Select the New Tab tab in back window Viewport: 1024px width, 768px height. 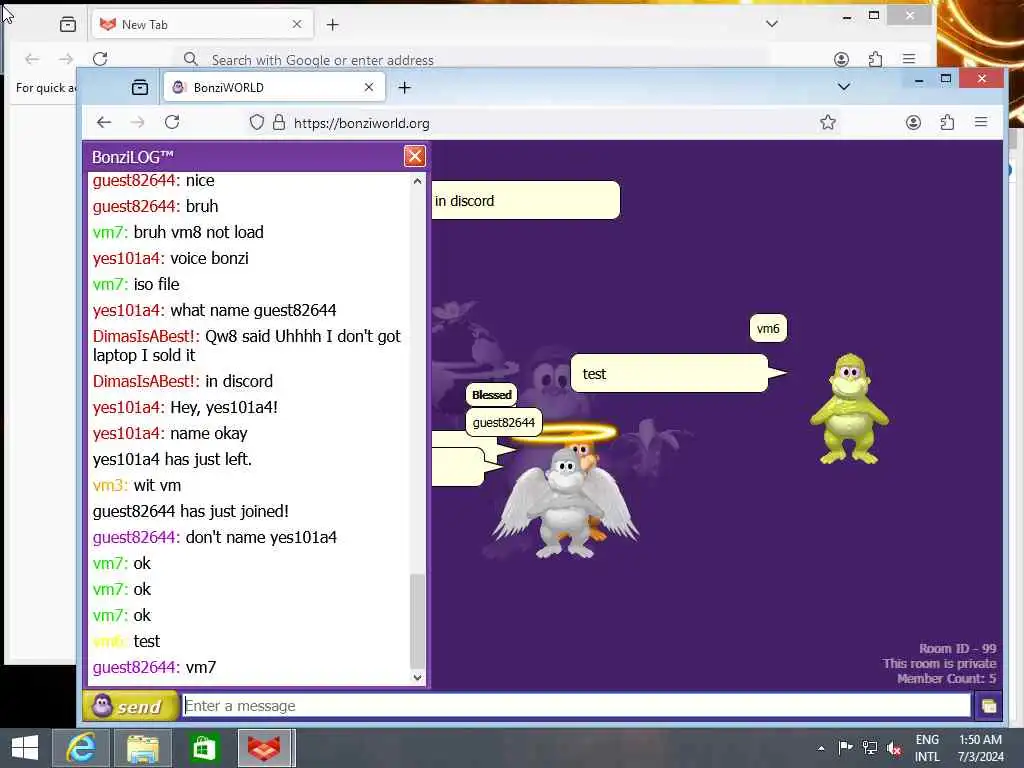(202, 24)
